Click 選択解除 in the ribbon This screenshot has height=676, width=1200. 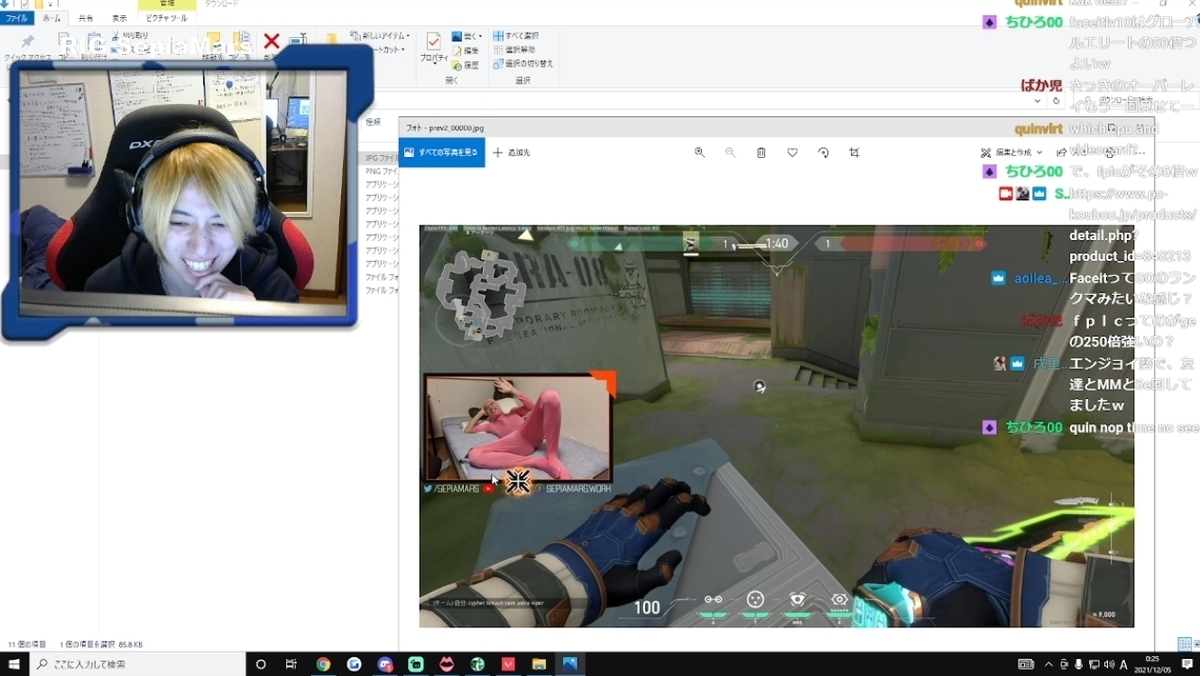coord(514,49)
